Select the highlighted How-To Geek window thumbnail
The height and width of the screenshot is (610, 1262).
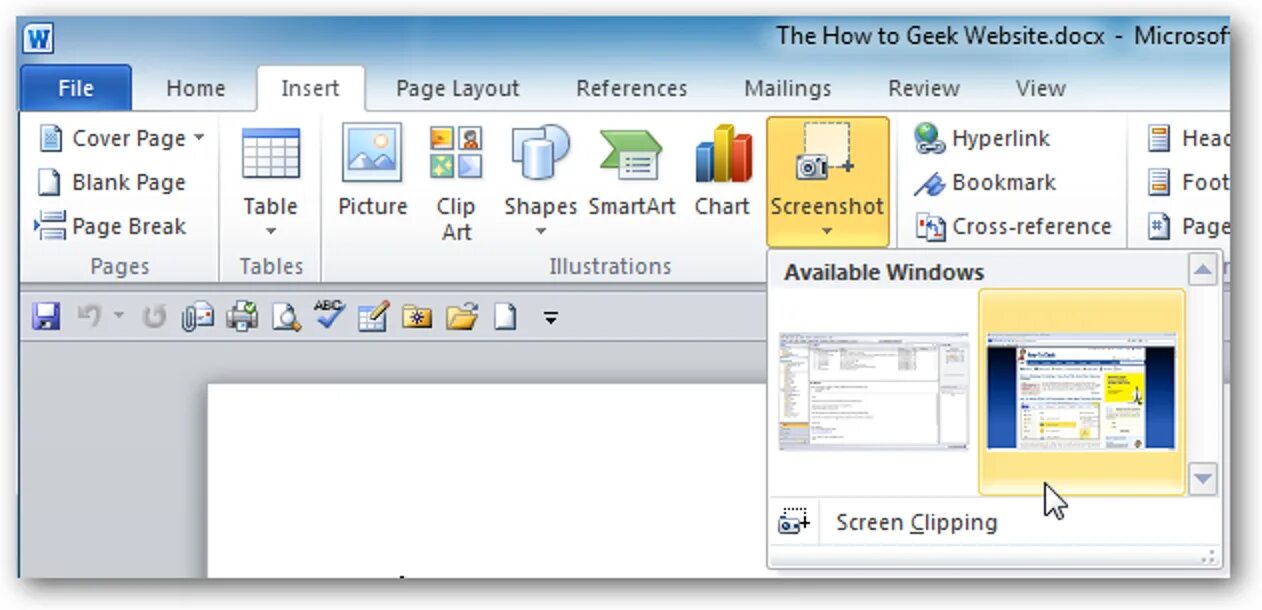(1081, 392)
